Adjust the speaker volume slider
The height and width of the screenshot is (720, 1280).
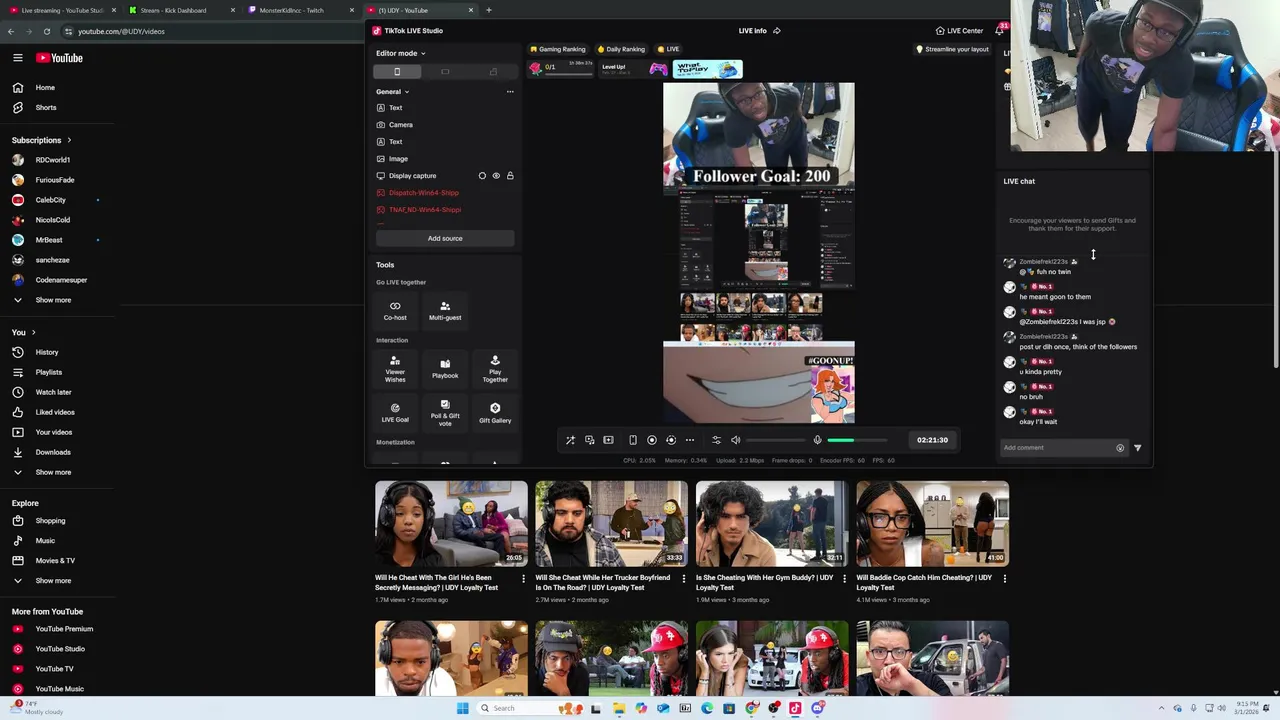pos(775,440)
